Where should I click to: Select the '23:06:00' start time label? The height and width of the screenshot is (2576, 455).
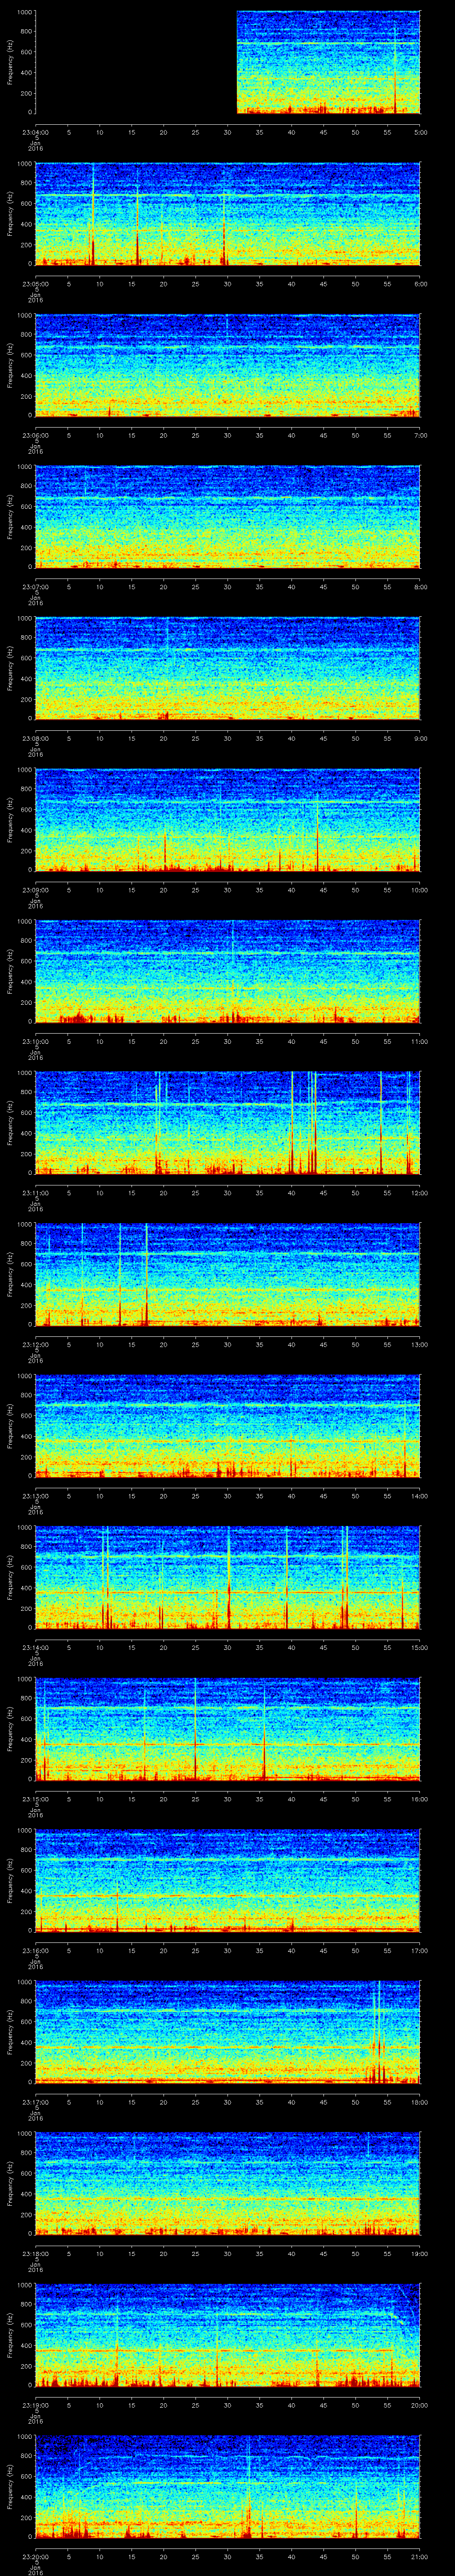point(36,435)
